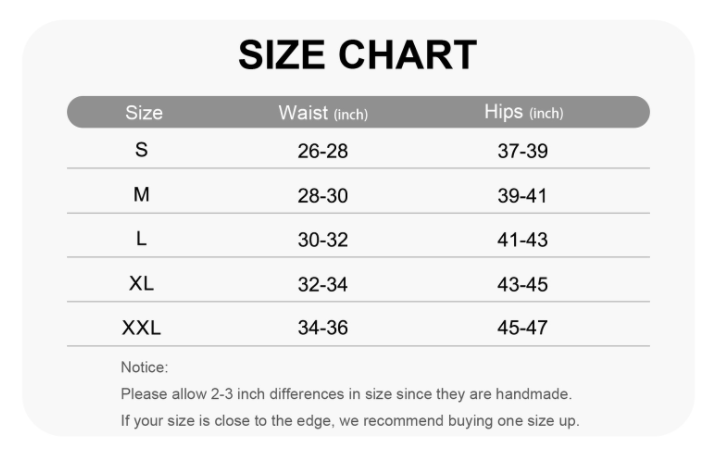
Task: Select the 39-41 hips measurement
Action: pos(522,196)
